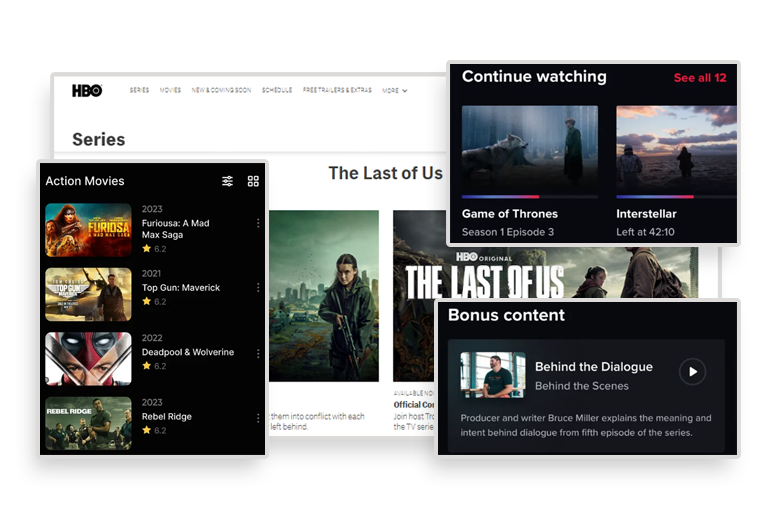Screen dimensions: 776x518
Task: Open Behind the Dialogue video thumbnail
Action: coord(492,375)
